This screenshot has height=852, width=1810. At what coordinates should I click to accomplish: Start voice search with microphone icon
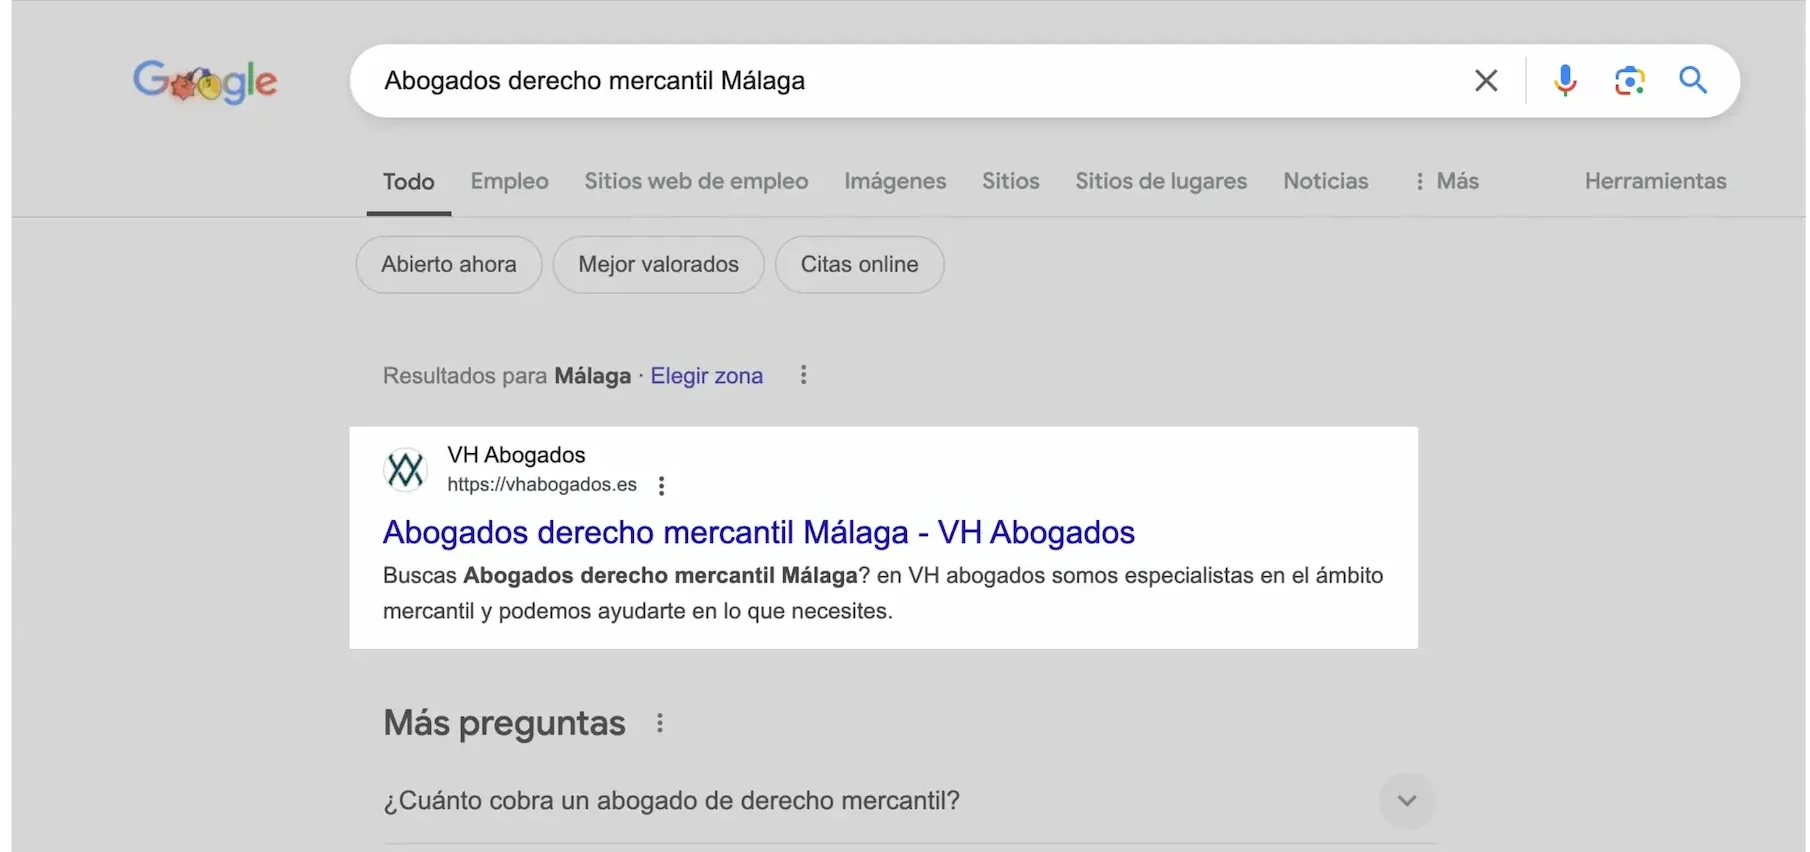(x=1565, y=81)
